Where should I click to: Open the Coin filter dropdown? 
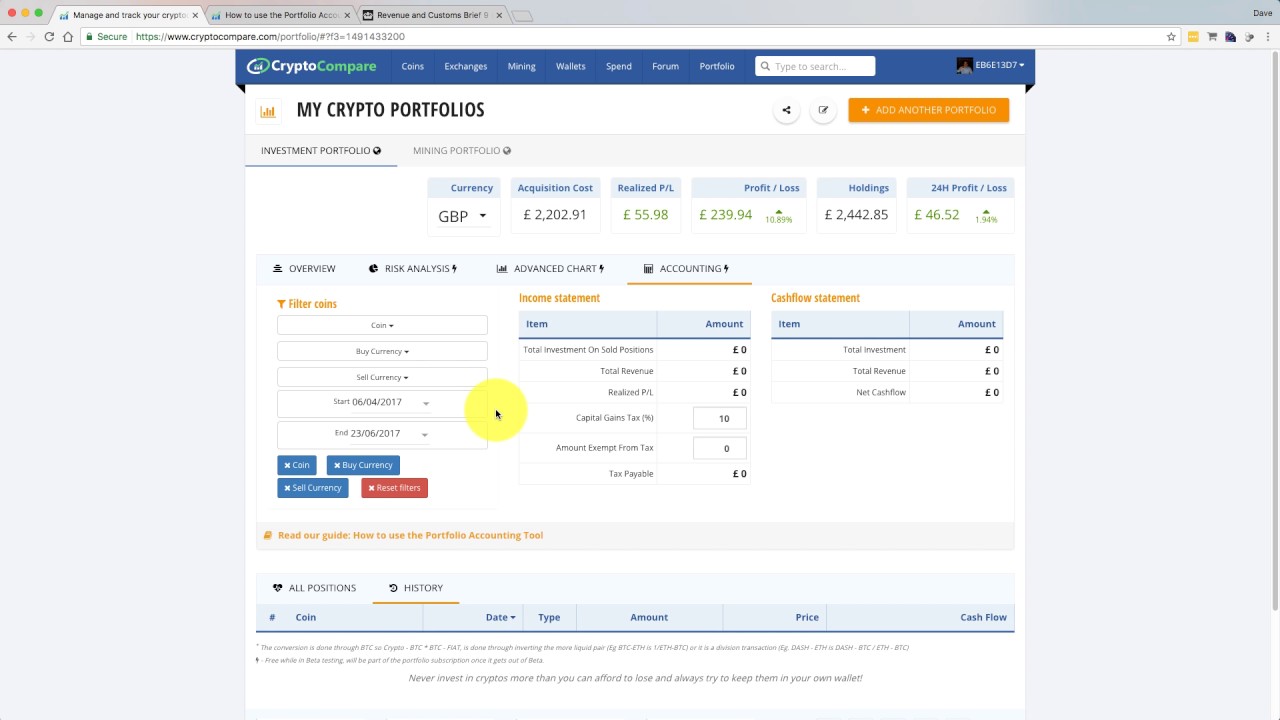point(382,325)
